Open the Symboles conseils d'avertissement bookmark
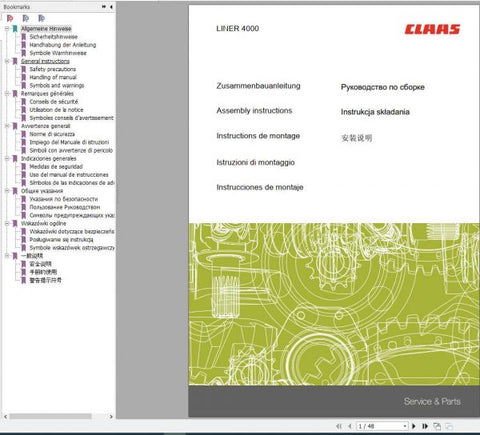Viewport: 480px width, 435px height. pyautogui.click(x=72, y=118)
